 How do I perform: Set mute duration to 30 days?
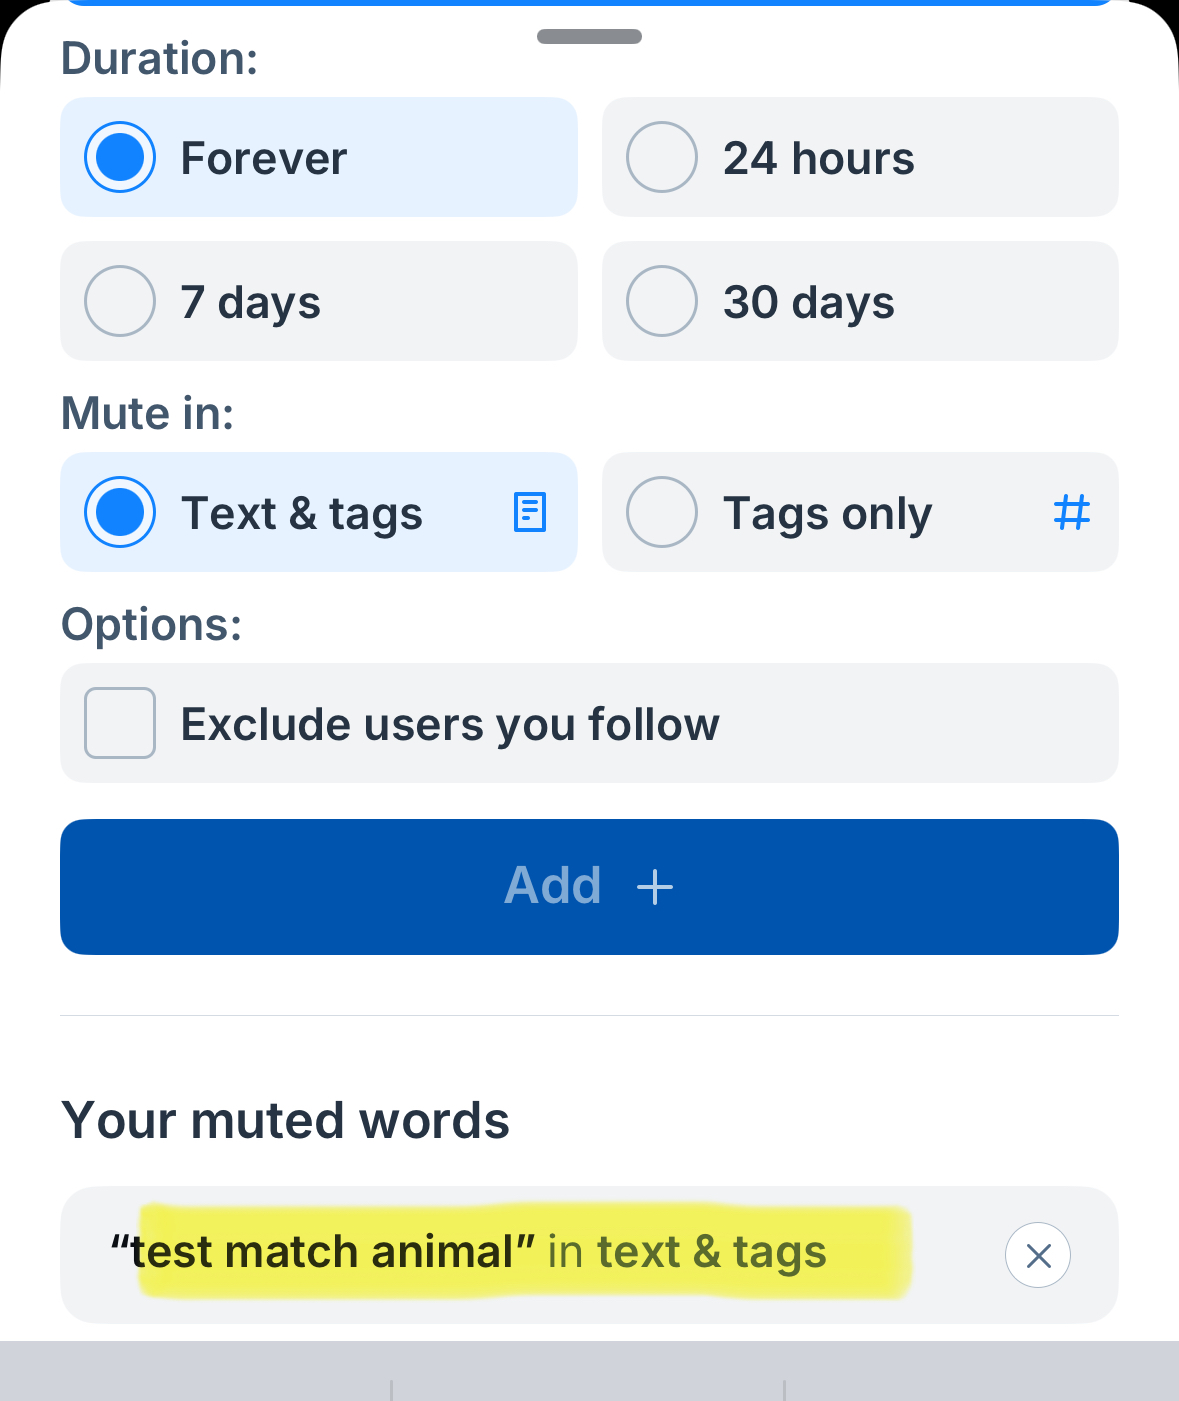(662, 302)
